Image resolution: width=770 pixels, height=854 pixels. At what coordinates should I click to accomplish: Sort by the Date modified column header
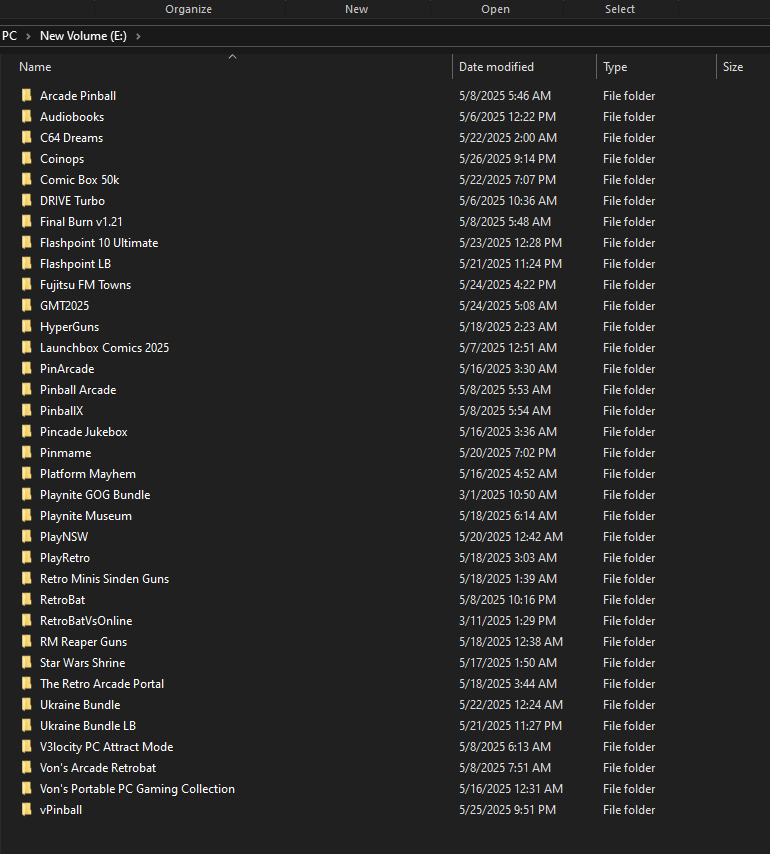[496, 67]
